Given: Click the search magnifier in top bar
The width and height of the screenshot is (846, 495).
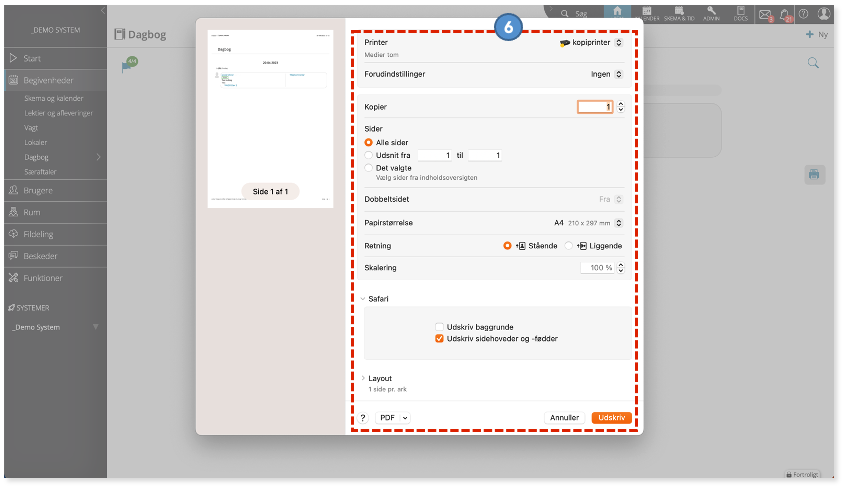Looking at the screenshot, I should pyautogui.click(x=564, y=13).
